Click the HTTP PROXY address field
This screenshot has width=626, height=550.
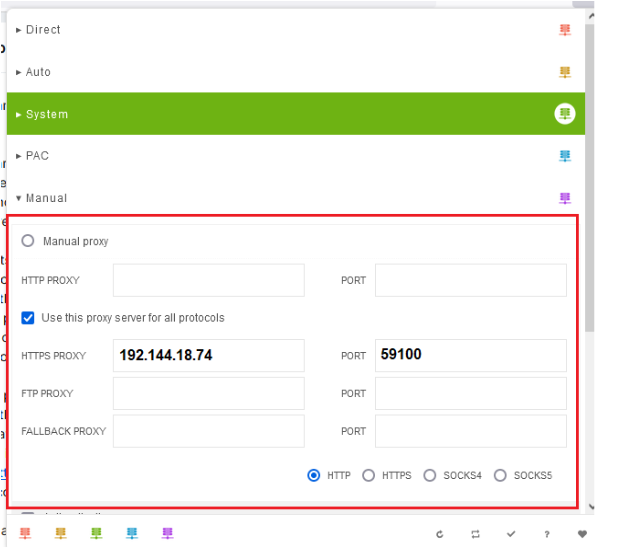(x=209, y=280)
